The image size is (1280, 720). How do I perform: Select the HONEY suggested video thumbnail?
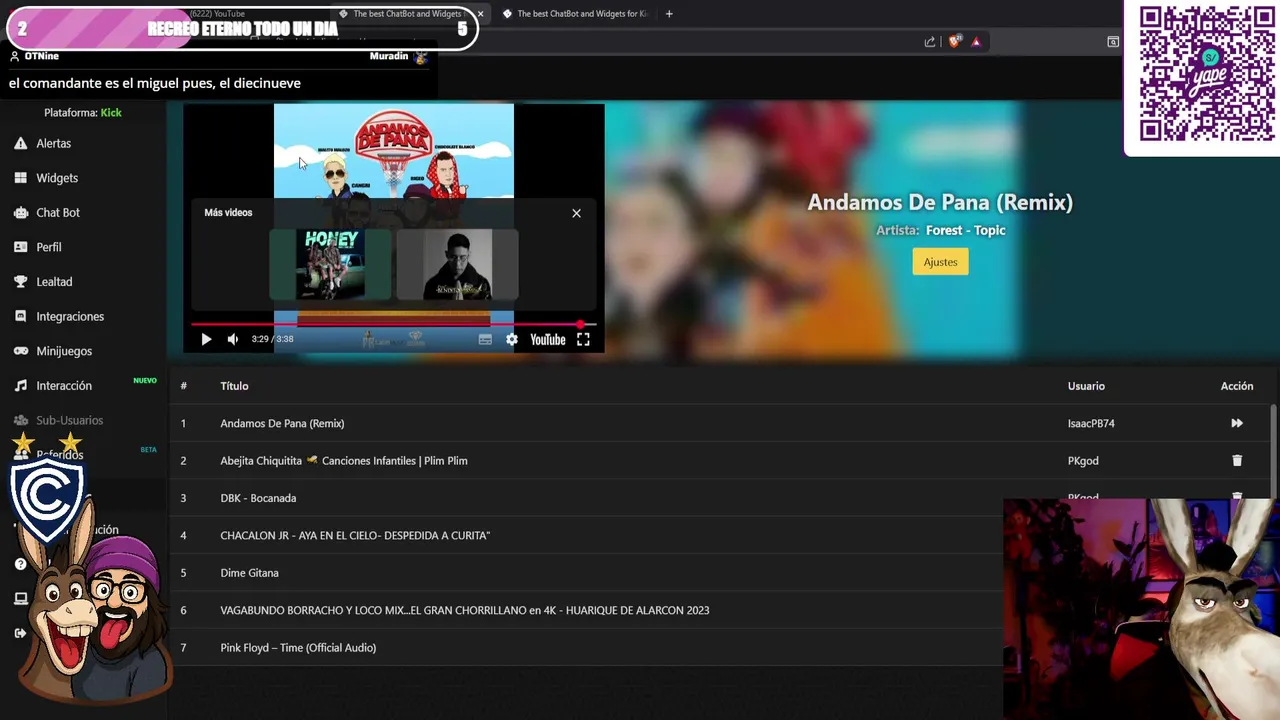330,264
